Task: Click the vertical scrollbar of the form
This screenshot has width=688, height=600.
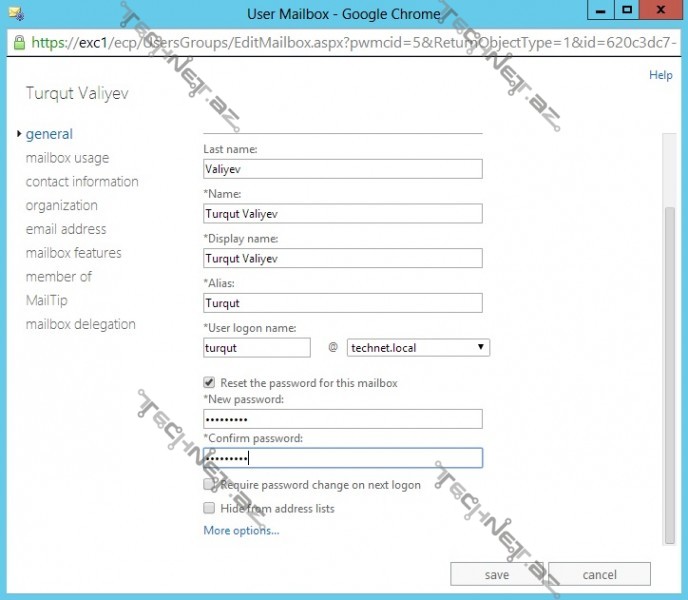Action: 670,370
